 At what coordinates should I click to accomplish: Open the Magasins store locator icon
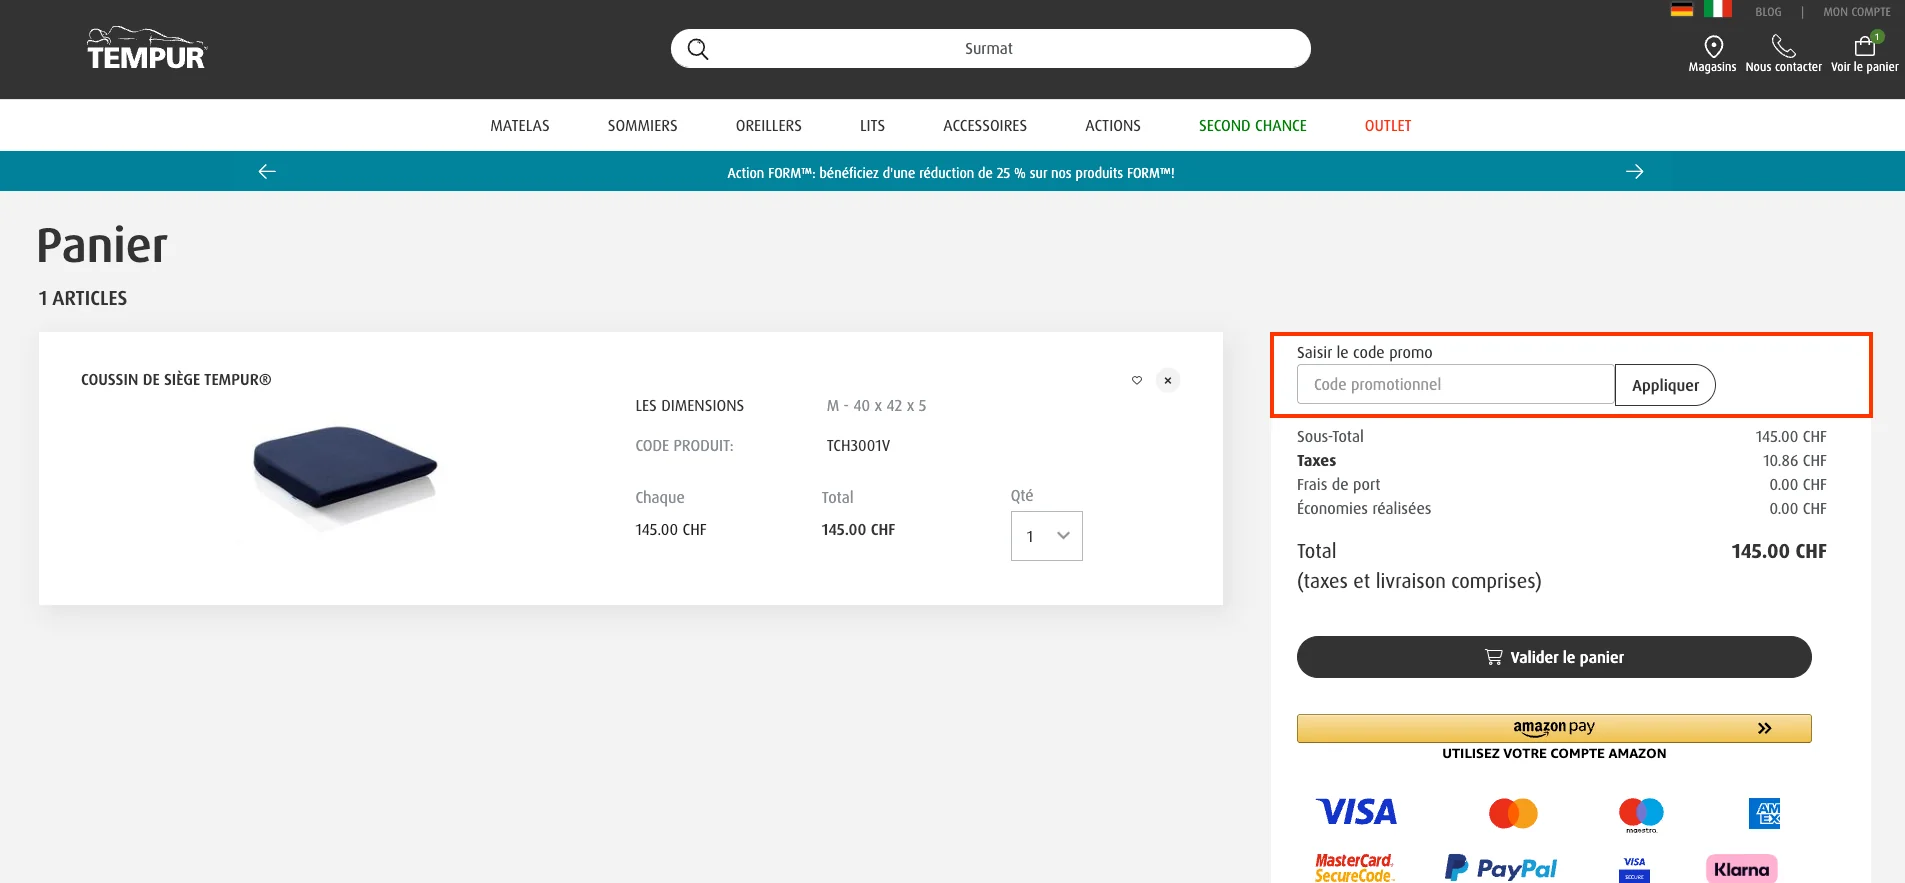pyautogui.click(x=1713, y=47)
